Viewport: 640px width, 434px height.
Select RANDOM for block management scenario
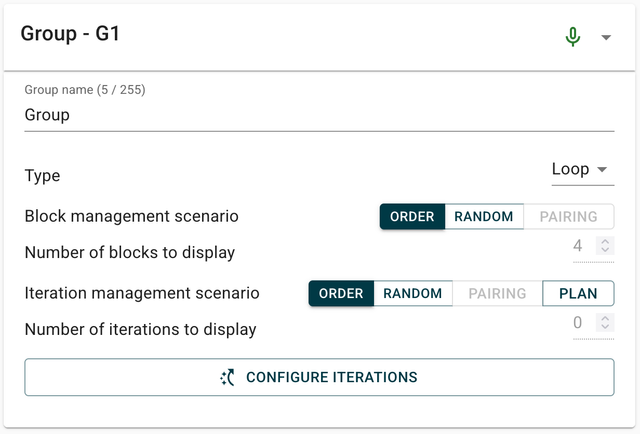[483, 216]
